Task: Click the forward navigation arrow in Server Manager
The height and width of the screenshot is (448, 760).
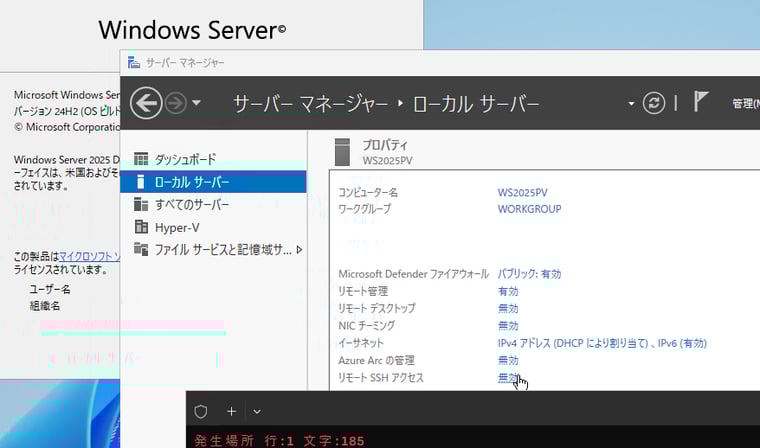Action: [x=175, y=103]
